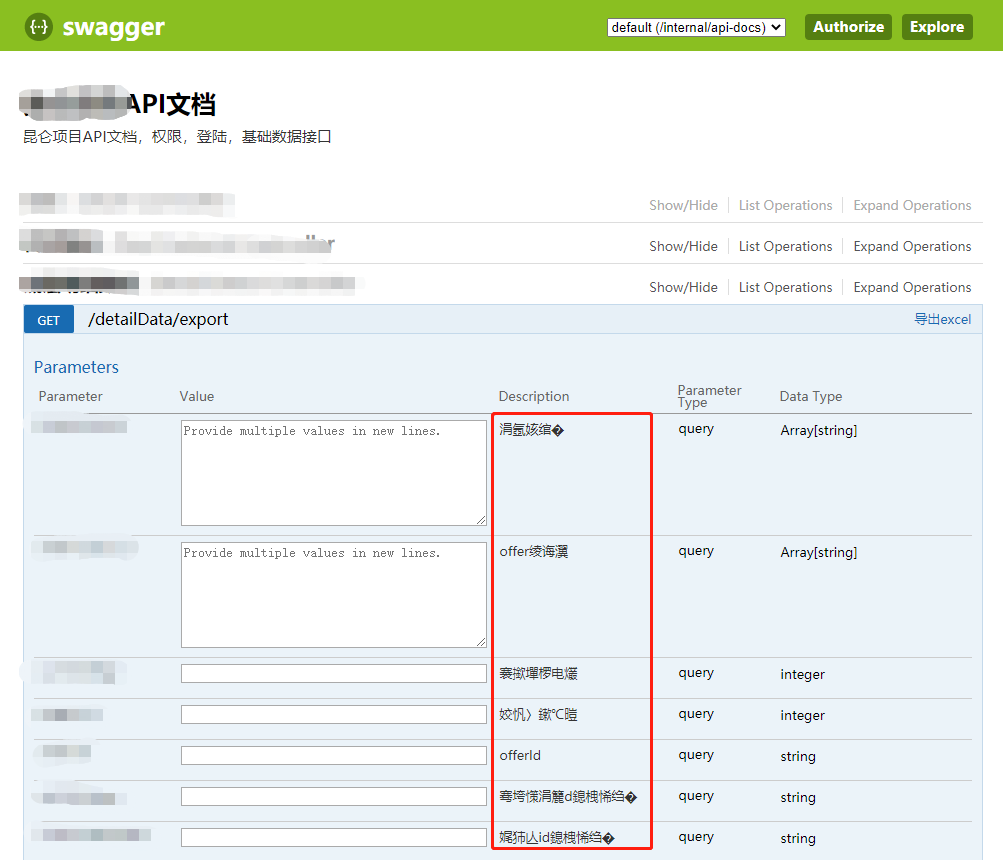
Task: Click Expand Operations for the third controller
Action: (x=912, y=287)
